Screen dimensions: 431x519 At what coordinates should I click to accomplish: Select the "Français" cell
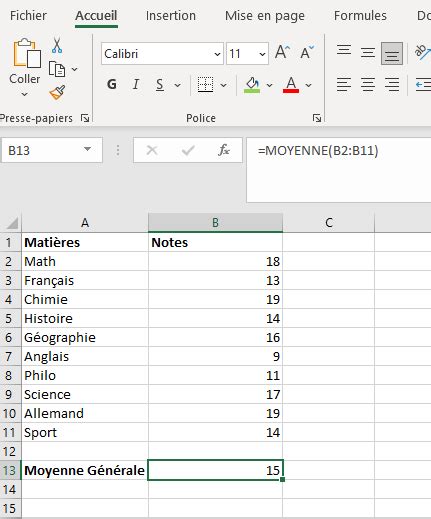pyautogui.click(x=85, y=280)
